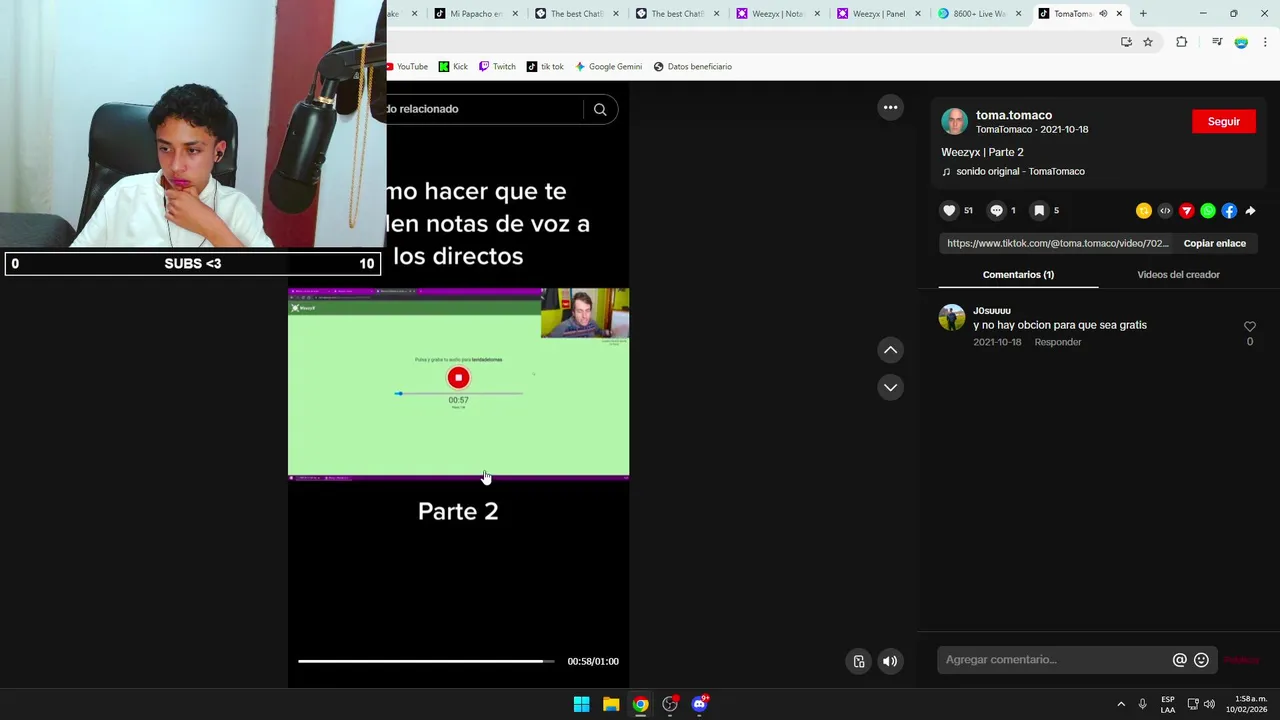Reply to J0suuuu's comment via Responder
The image size is (1280, 720).
[x=1058, y=342]
